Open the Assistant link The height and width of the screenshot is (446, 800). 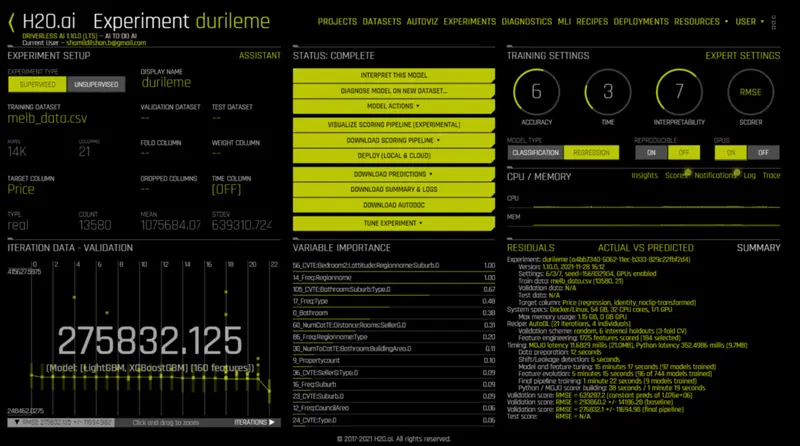click(260, 56)
